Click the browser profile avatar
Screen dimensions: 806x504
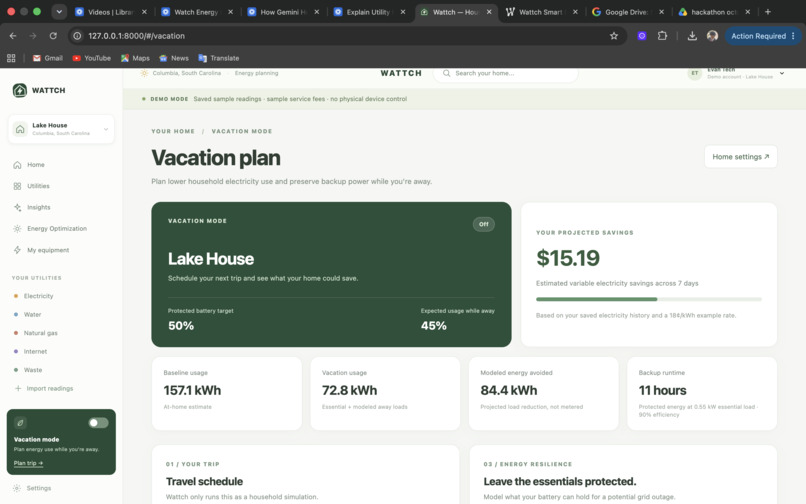(712, 36)
